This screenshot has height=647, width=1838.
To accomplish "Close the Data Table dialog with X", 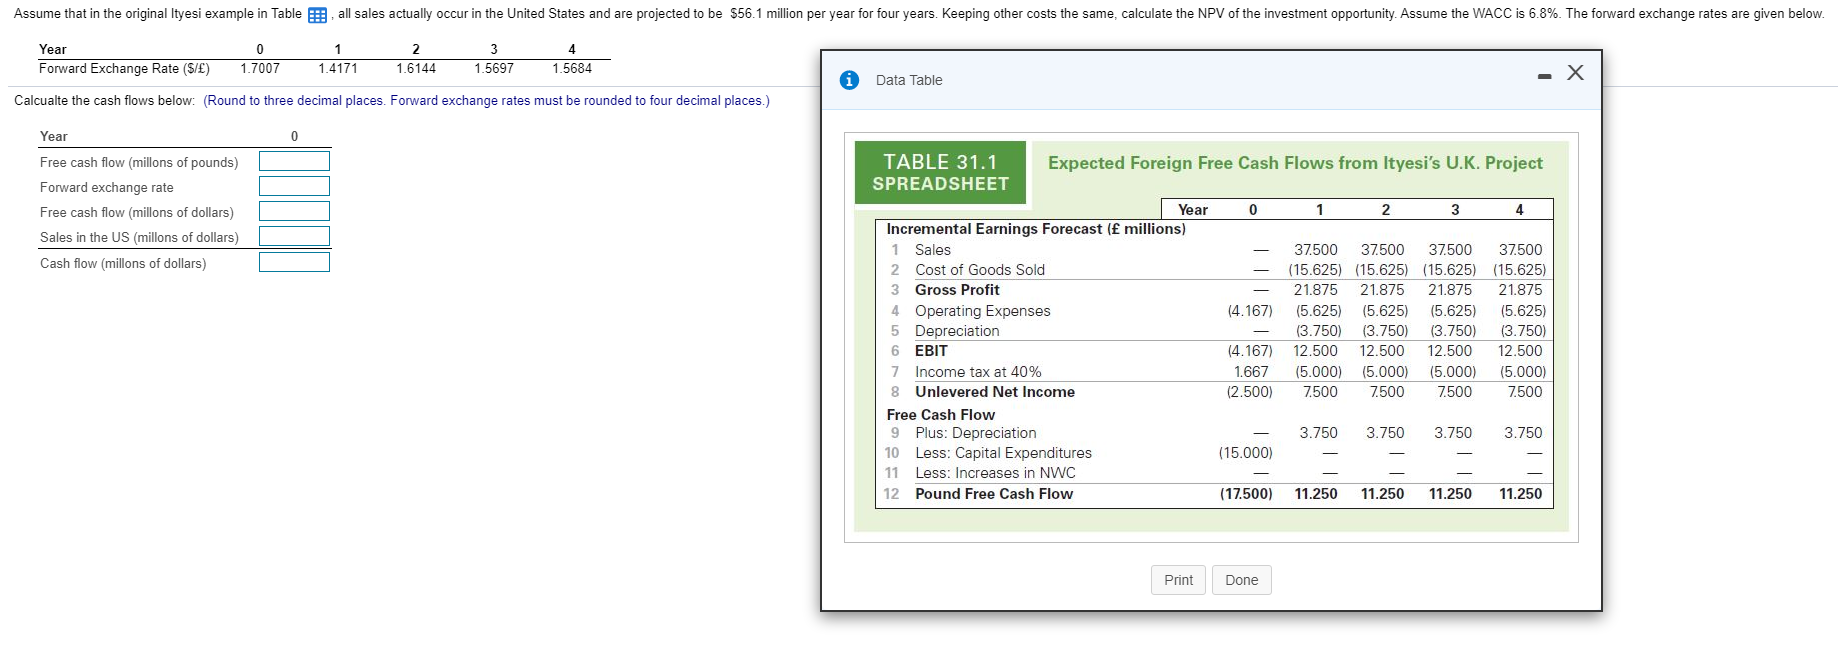I will (1575, 73).
